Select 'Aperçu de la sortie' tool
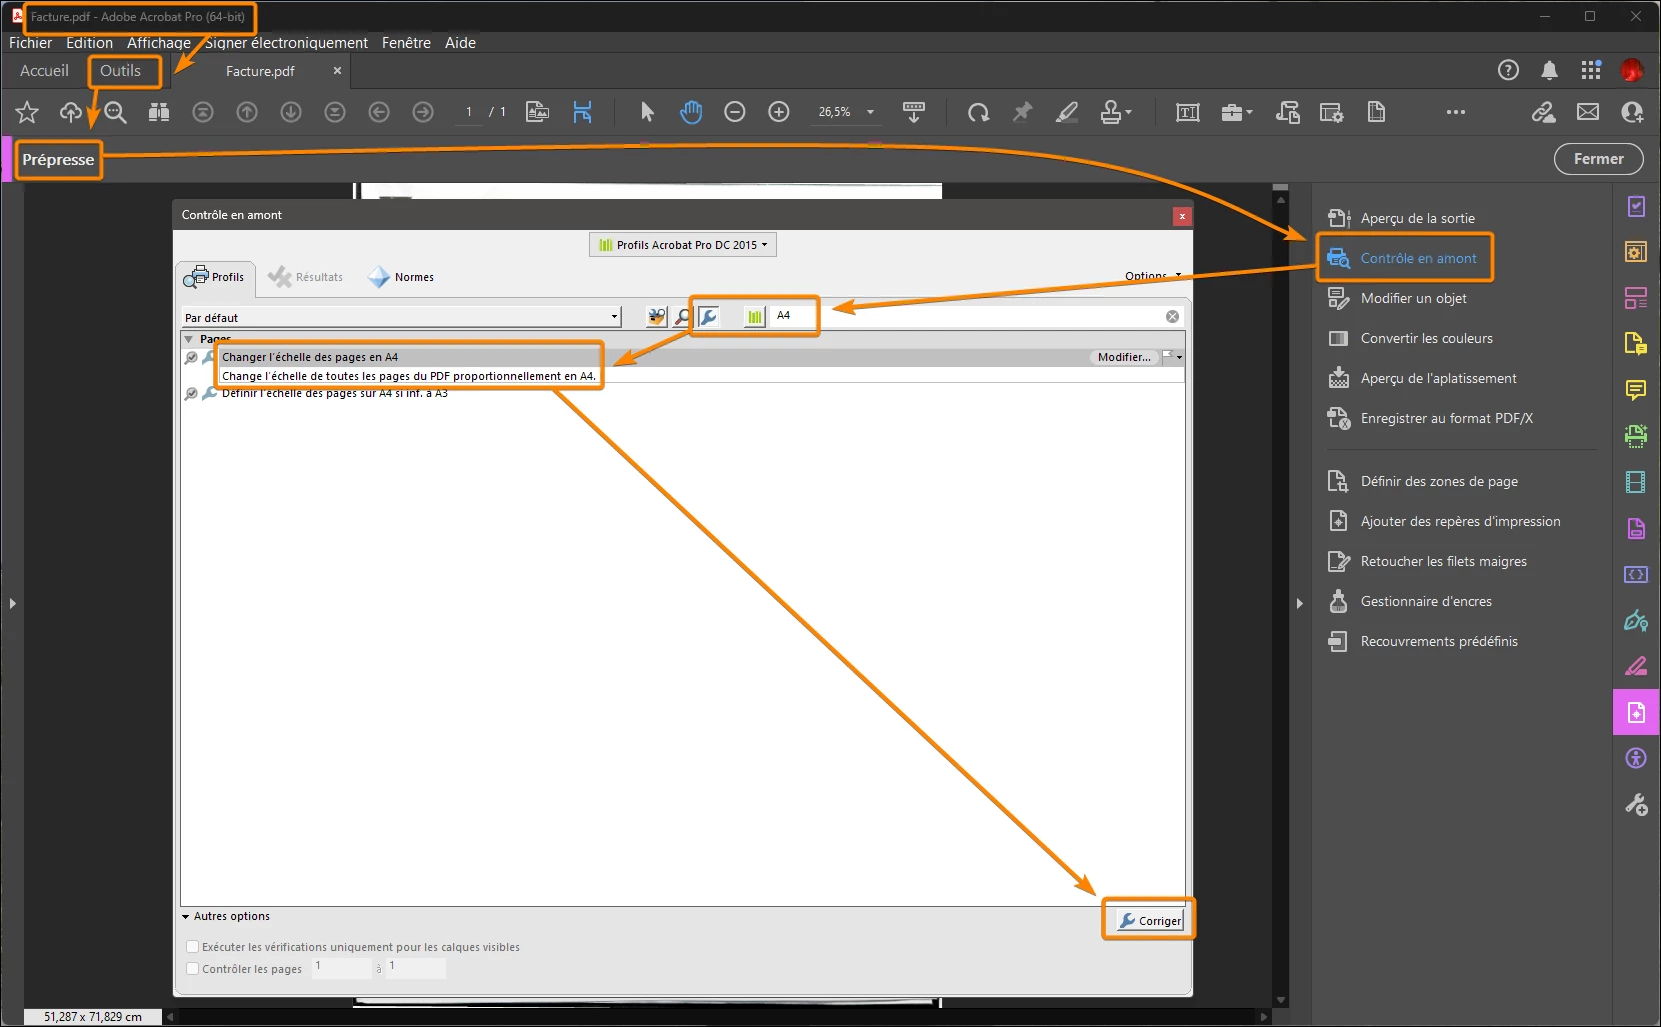Viewport: 1661px width, 1027px height. point(1401,218)
